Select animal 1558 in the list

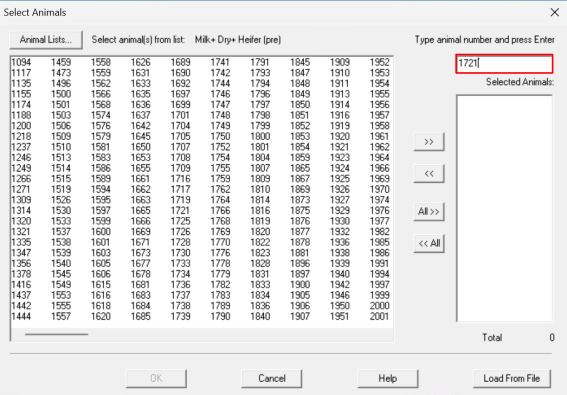click(x=101, y=62)
